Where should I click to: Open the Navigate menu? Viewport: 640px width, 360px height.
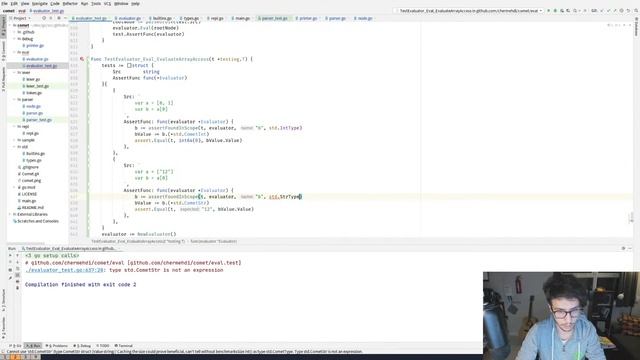[x=40, y=4]
